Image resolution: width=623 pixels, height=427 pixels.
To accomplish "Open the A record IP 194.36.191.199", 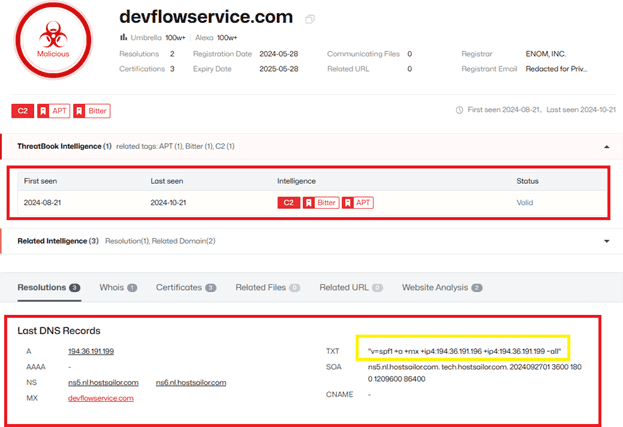I will coord(91,352).
